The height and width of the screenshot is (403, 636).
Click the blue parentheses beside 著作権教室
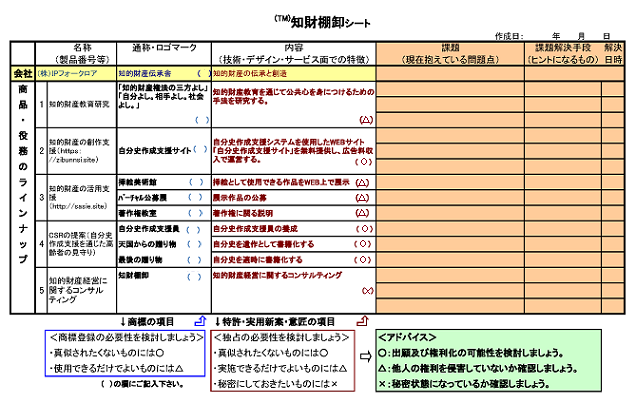pyautogui.click(x=196, y=213)
